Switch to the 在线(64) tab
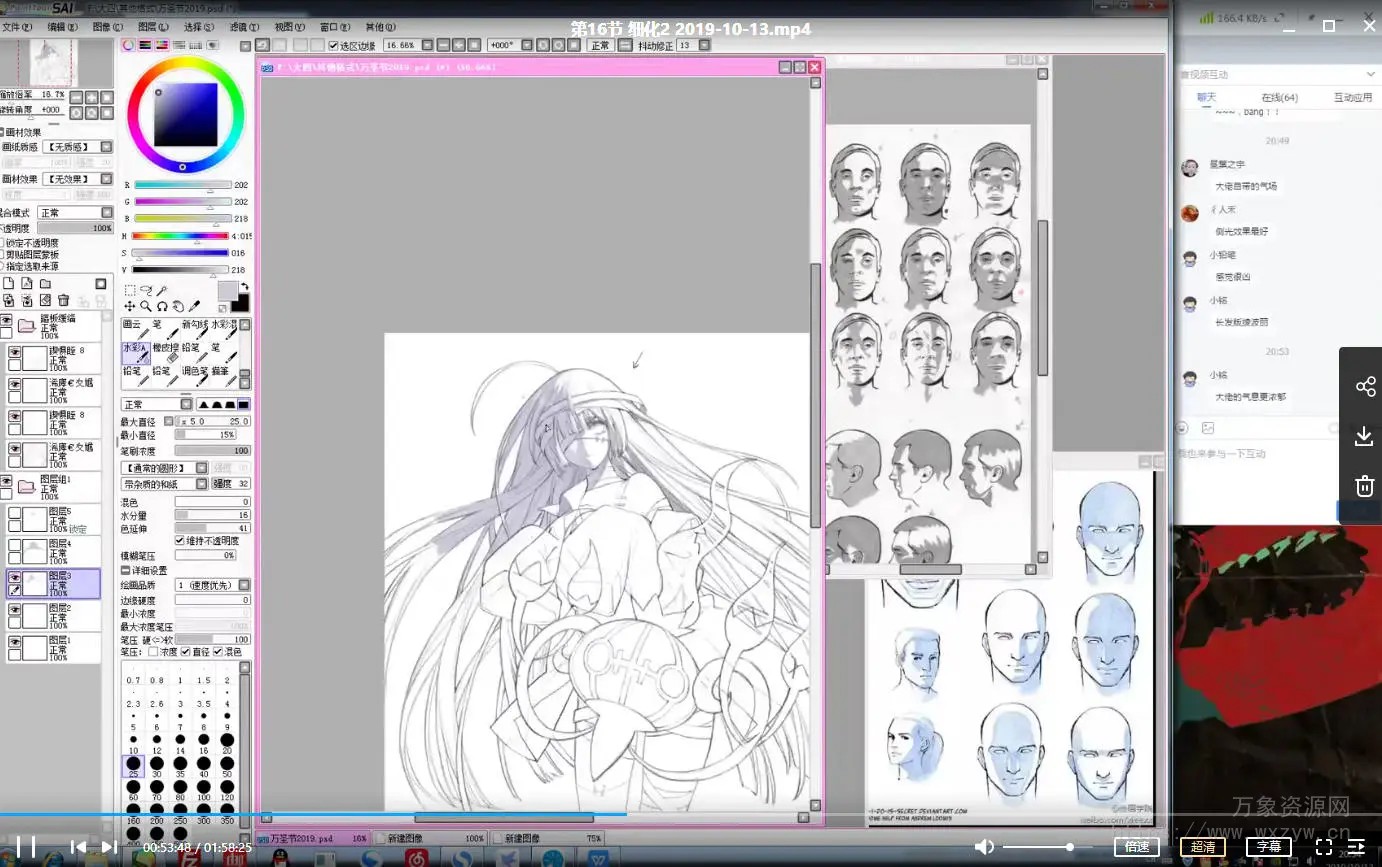The height and width of the screenshot is (867, 1382). [x=1279, y=97]
